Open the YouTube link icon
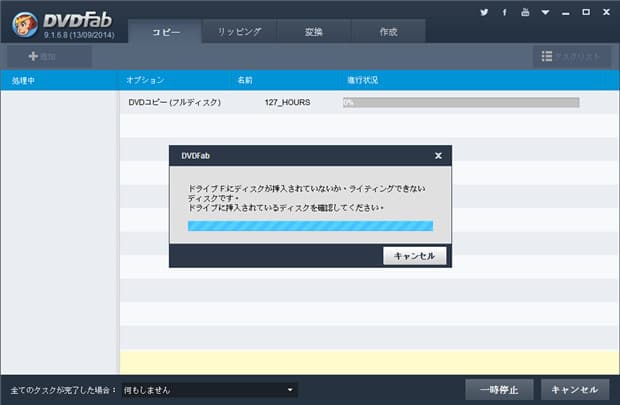 524,13
